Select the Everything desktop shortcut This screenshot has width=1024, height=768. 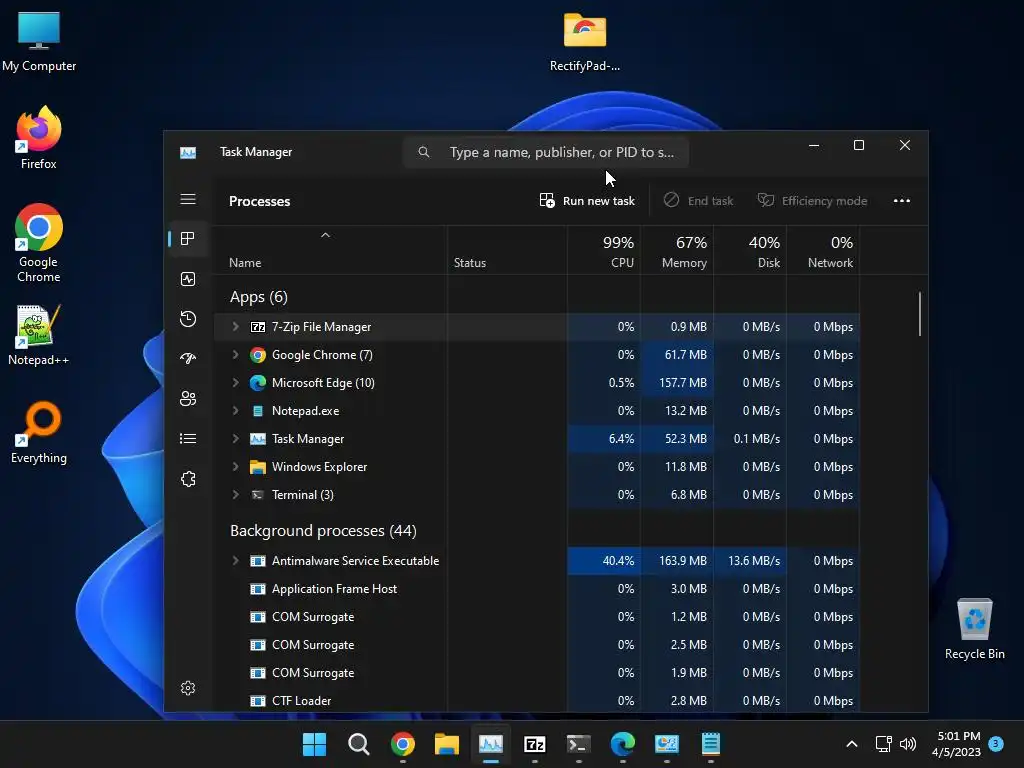(39, 432)
